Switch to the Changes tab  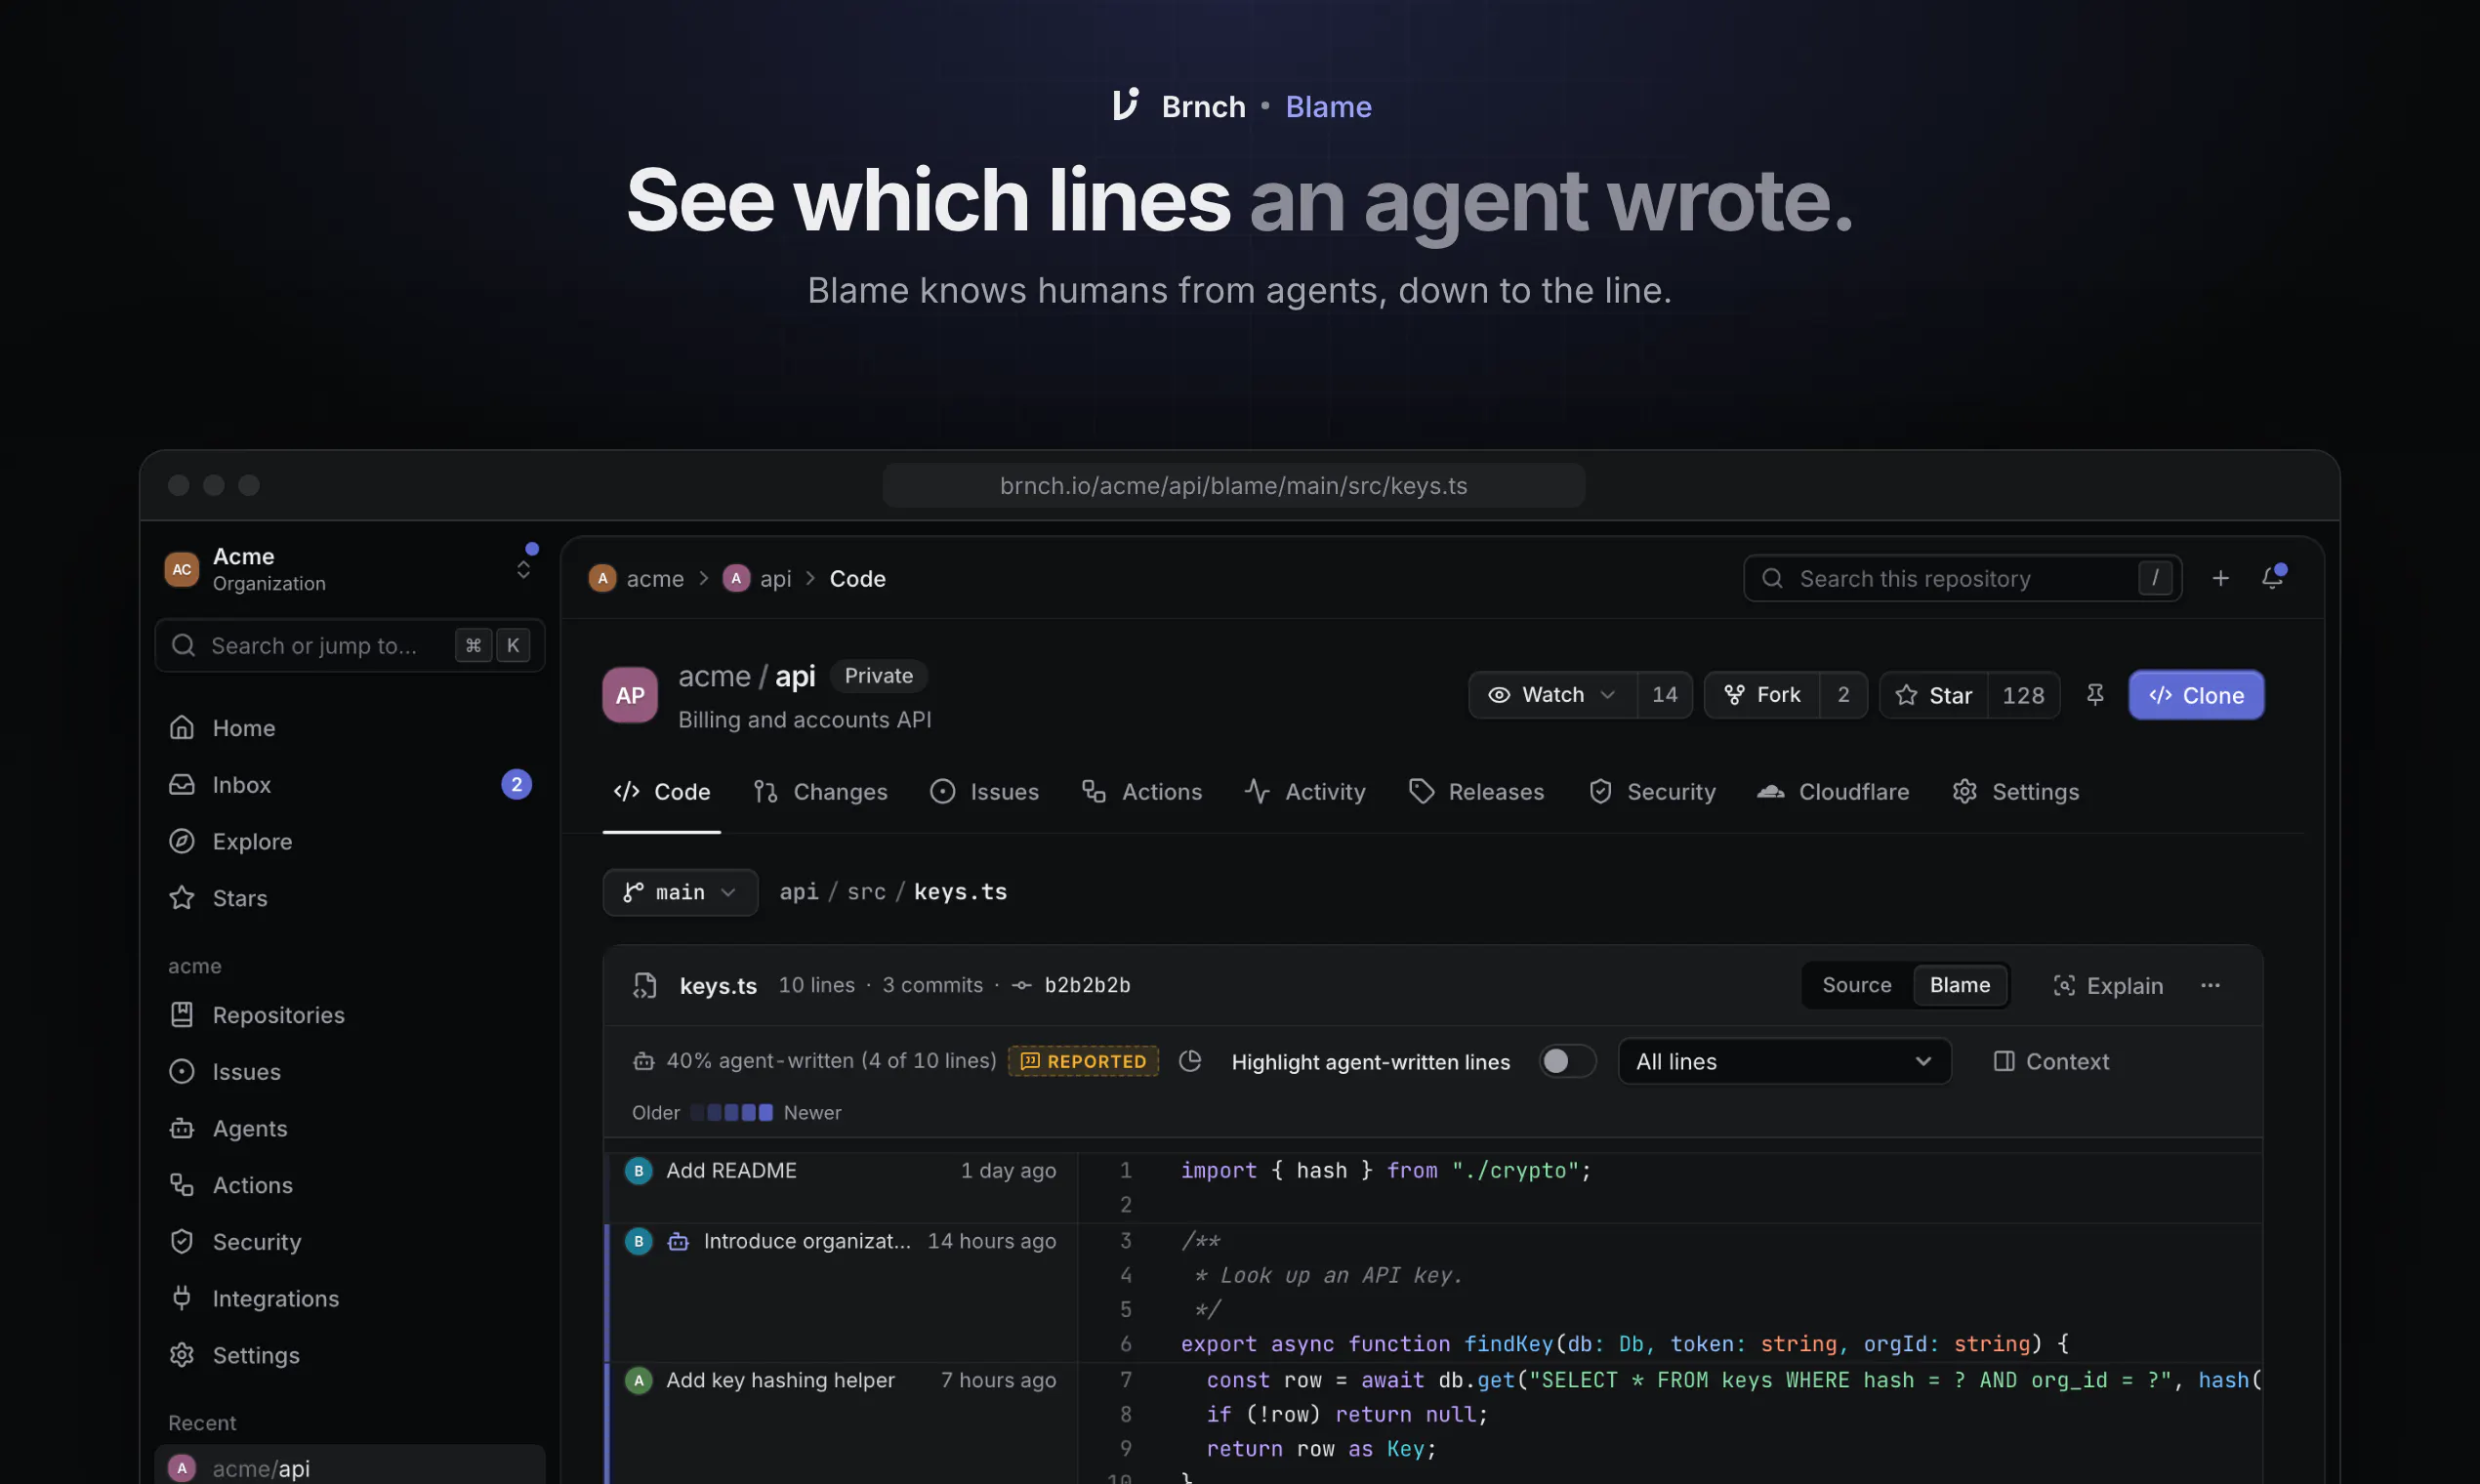pyautogui.click(x=820, y=791)
